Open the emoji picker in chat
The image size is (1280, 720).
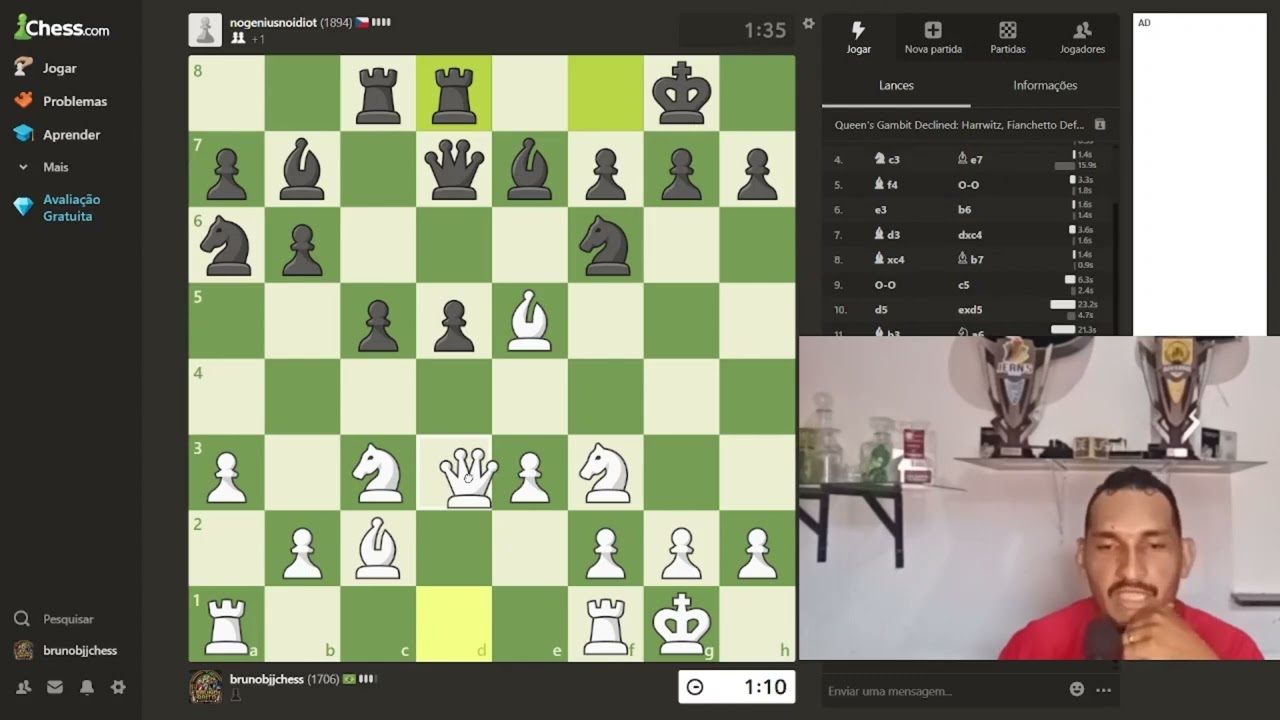(x=1077, y=689)
